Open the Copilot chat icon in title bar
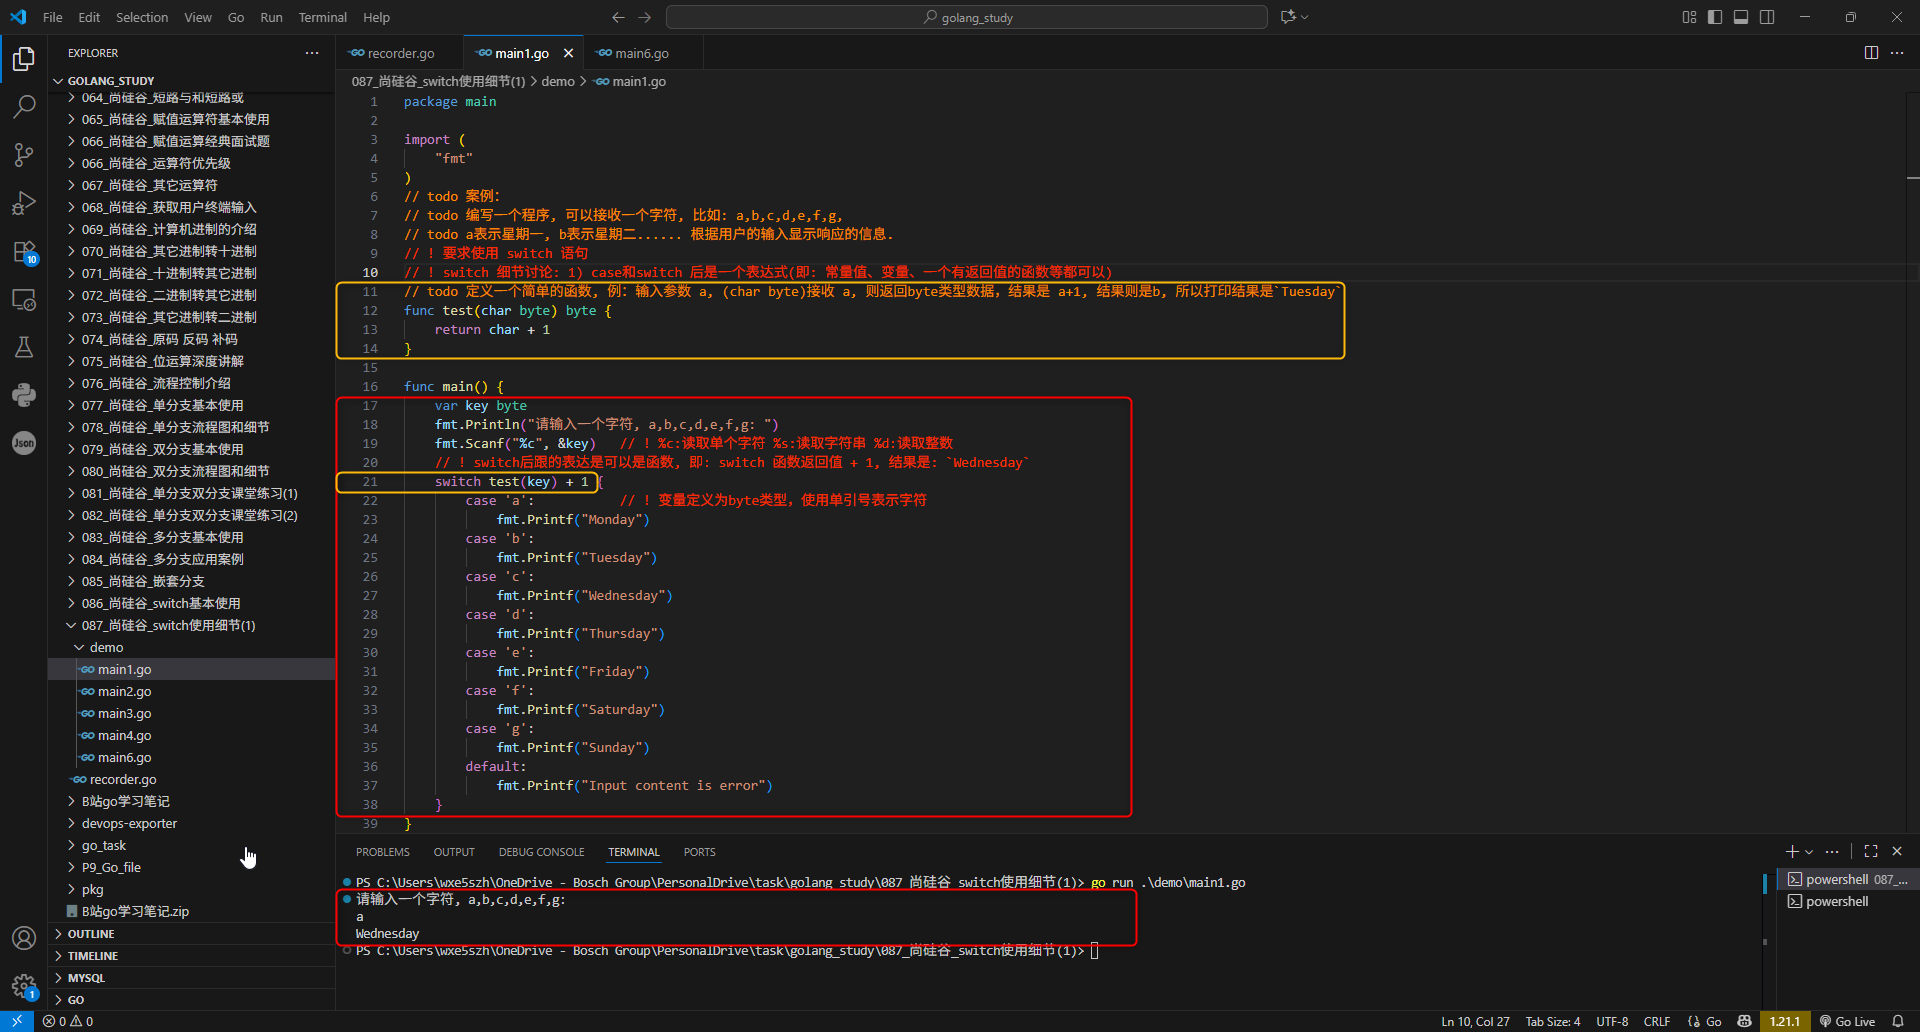The image size is (1920, 1032). [1288, 17]
